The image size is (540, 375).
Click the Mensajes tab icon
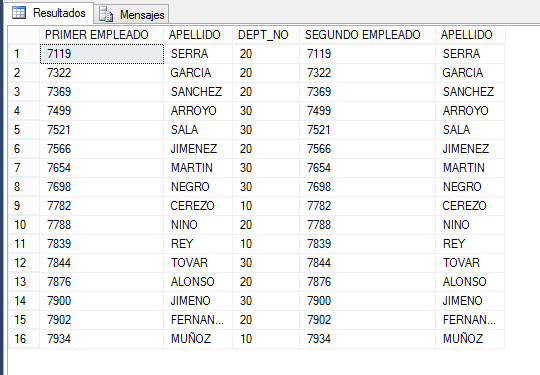pos(106,15)
